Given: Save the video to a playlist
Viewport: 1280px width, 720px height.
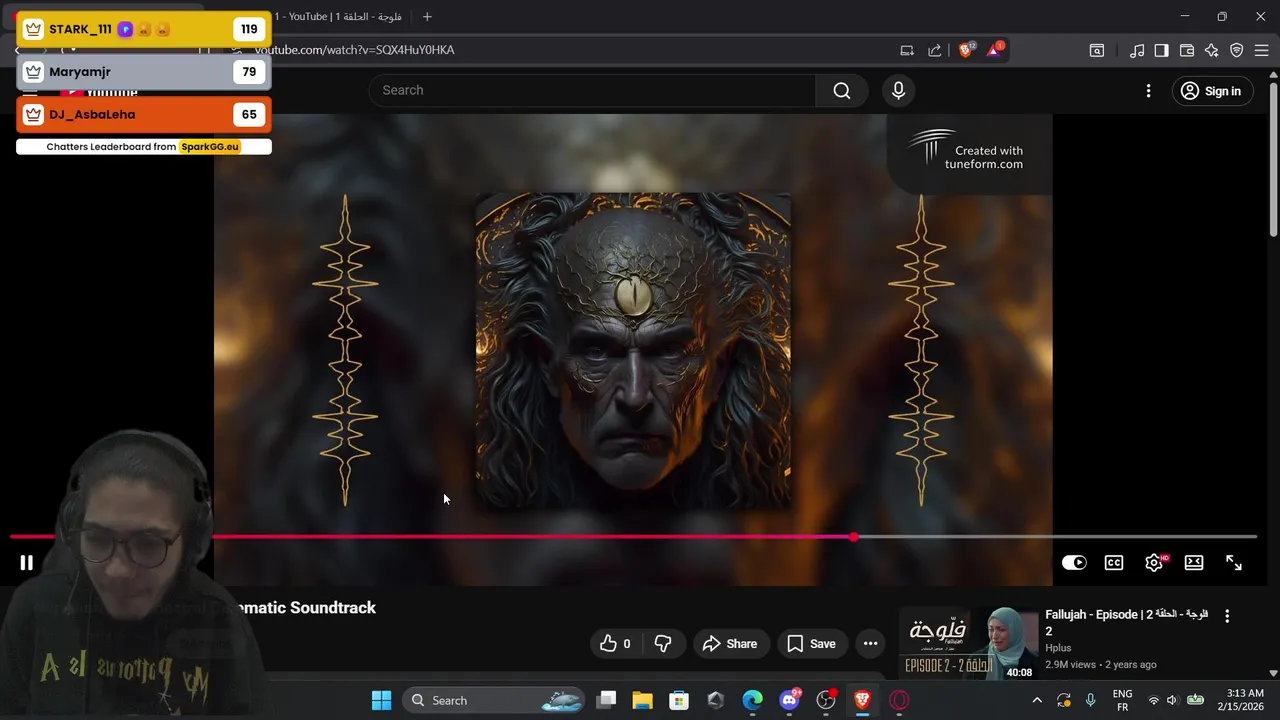Looking at the screenshot, I should 811,644.
